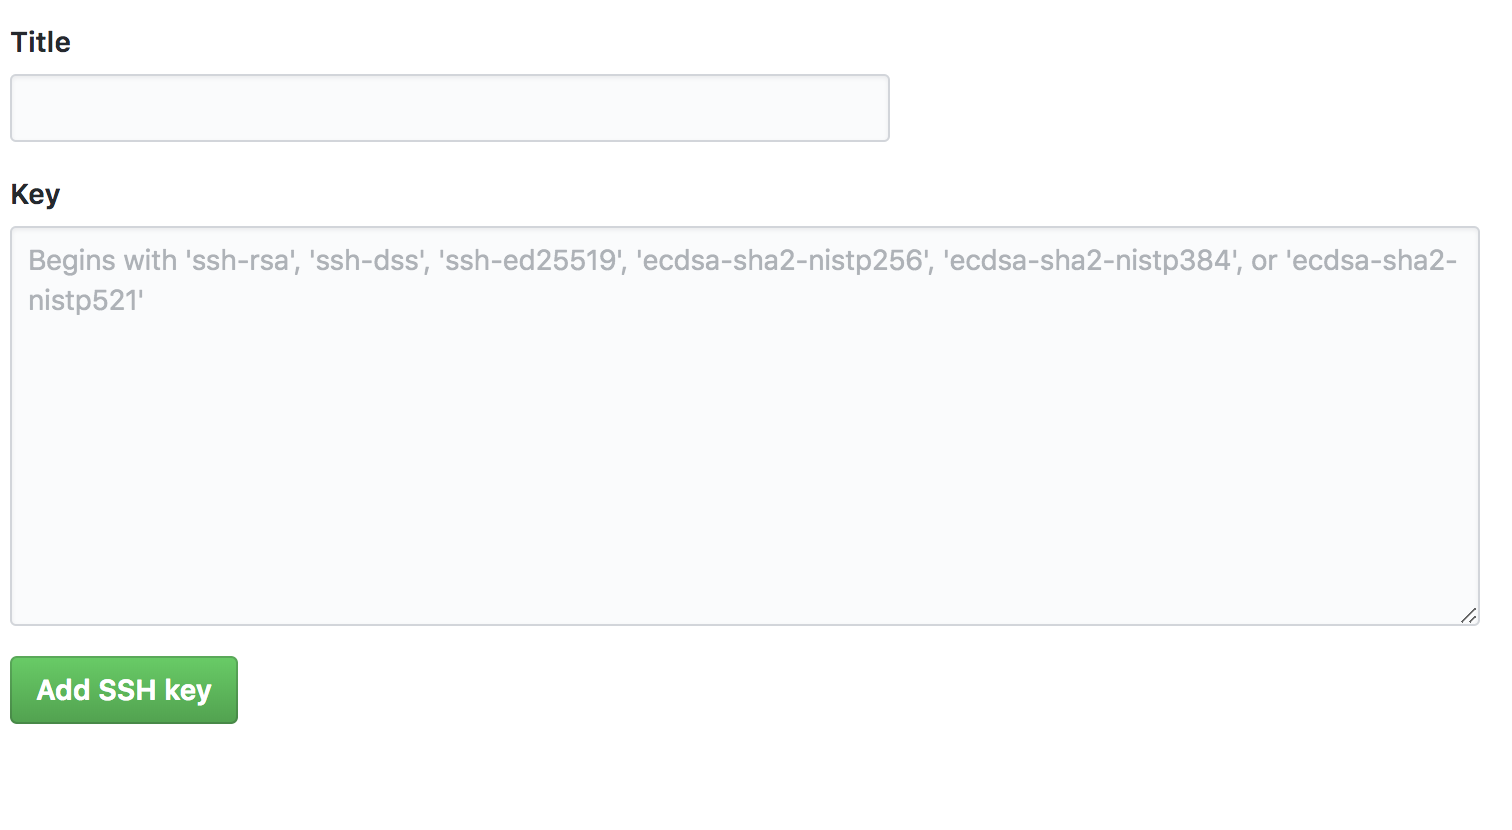1512x830 pixels.
Task: Click the 'ssh-dss' placeholder text in the Key box
Action: click(x=367, y=261)
